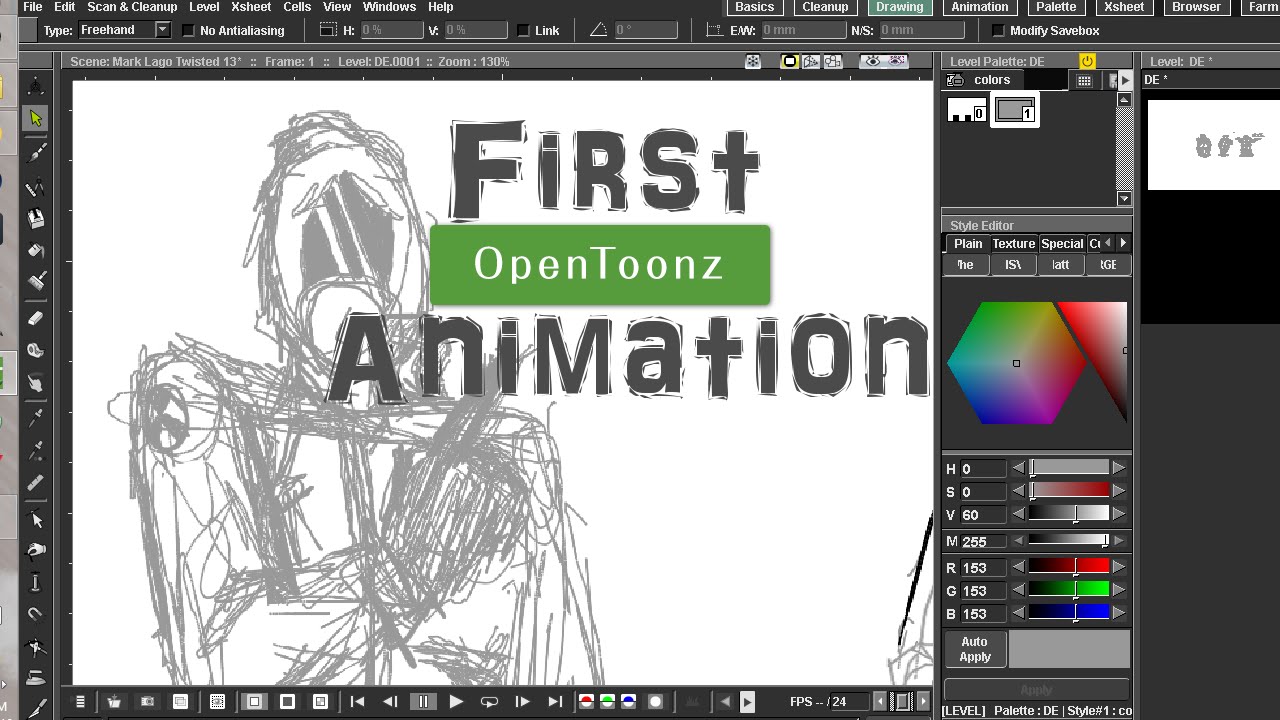The width and height of the screenshot is (1280, 720).
Task: Open the Xsheet menu
Action: pos(251,7)
